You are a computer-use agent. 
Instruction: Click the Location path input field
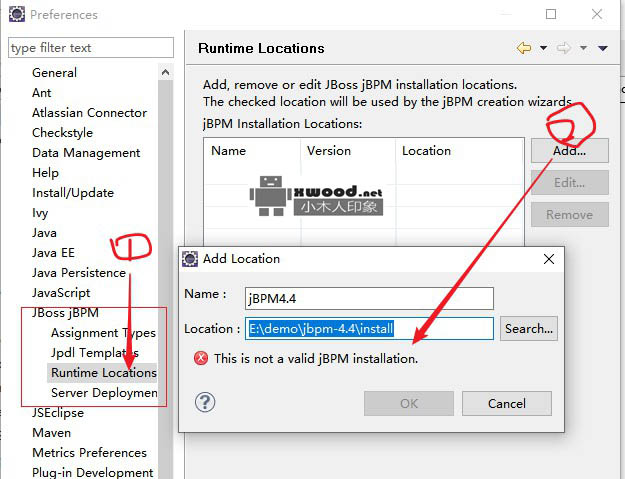tap(369, 329)
